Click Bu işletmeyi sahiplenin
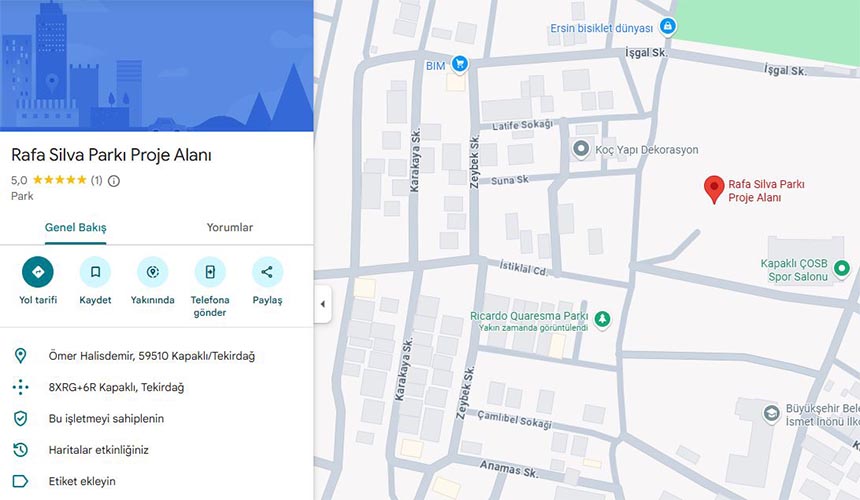The height and width of the screenshot is (500, 860). click(x=106, y=418)
